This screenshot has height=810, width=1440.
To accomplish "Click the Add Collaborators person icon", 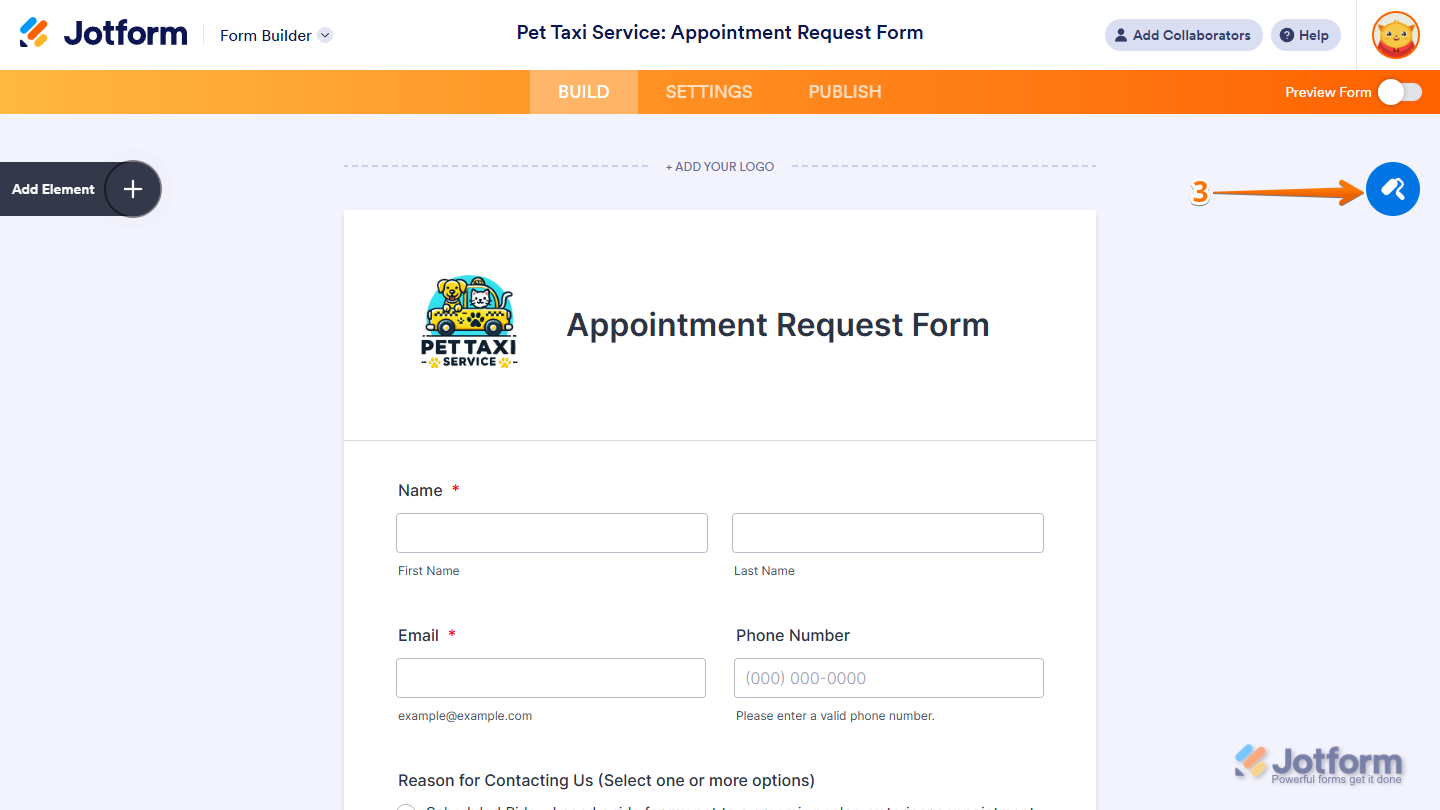I will 1121,35.
